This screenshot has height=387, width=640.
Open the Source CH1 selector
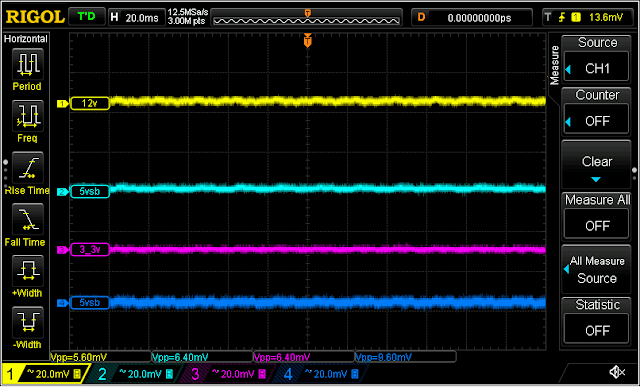click(x=596, y=69)
